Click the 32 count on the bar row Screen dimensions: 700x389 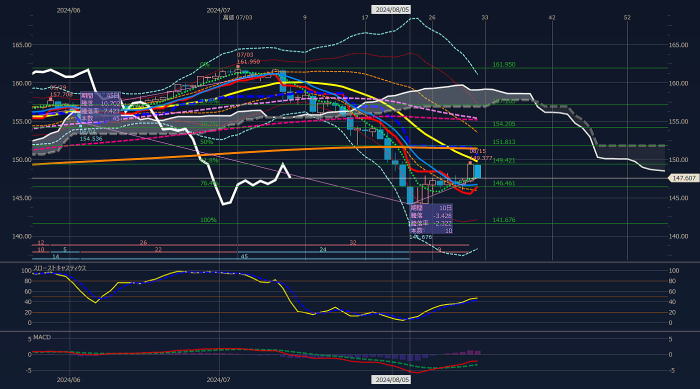pyautogui.click(x=353, y=243)
